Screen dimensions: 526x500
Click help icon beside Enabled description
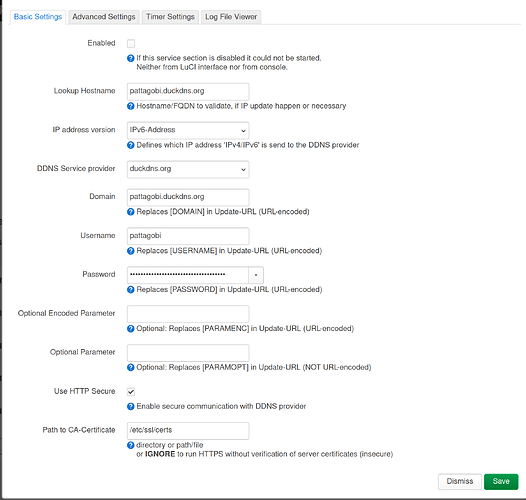130,58
